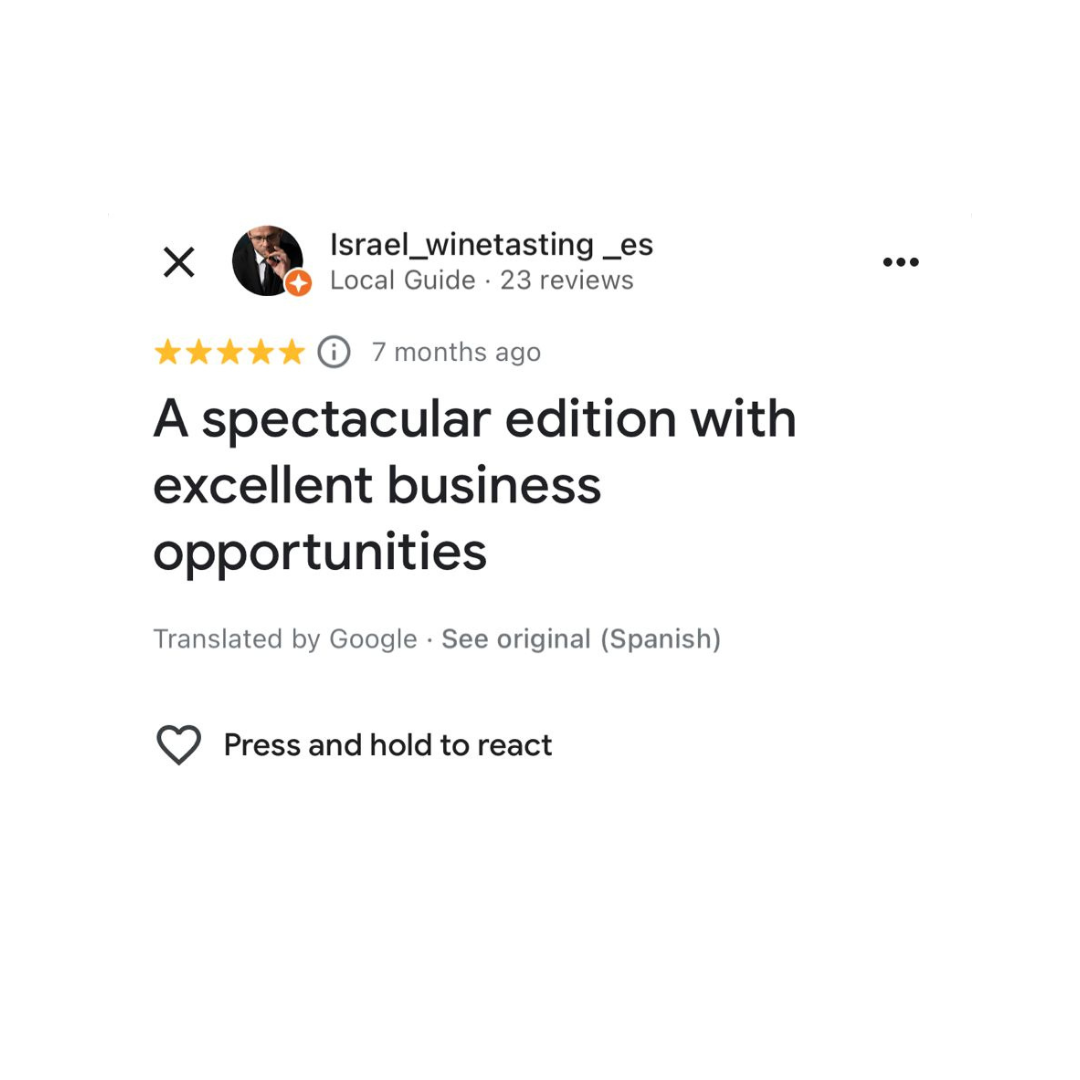Click the fifth yellow rating star

291,352
